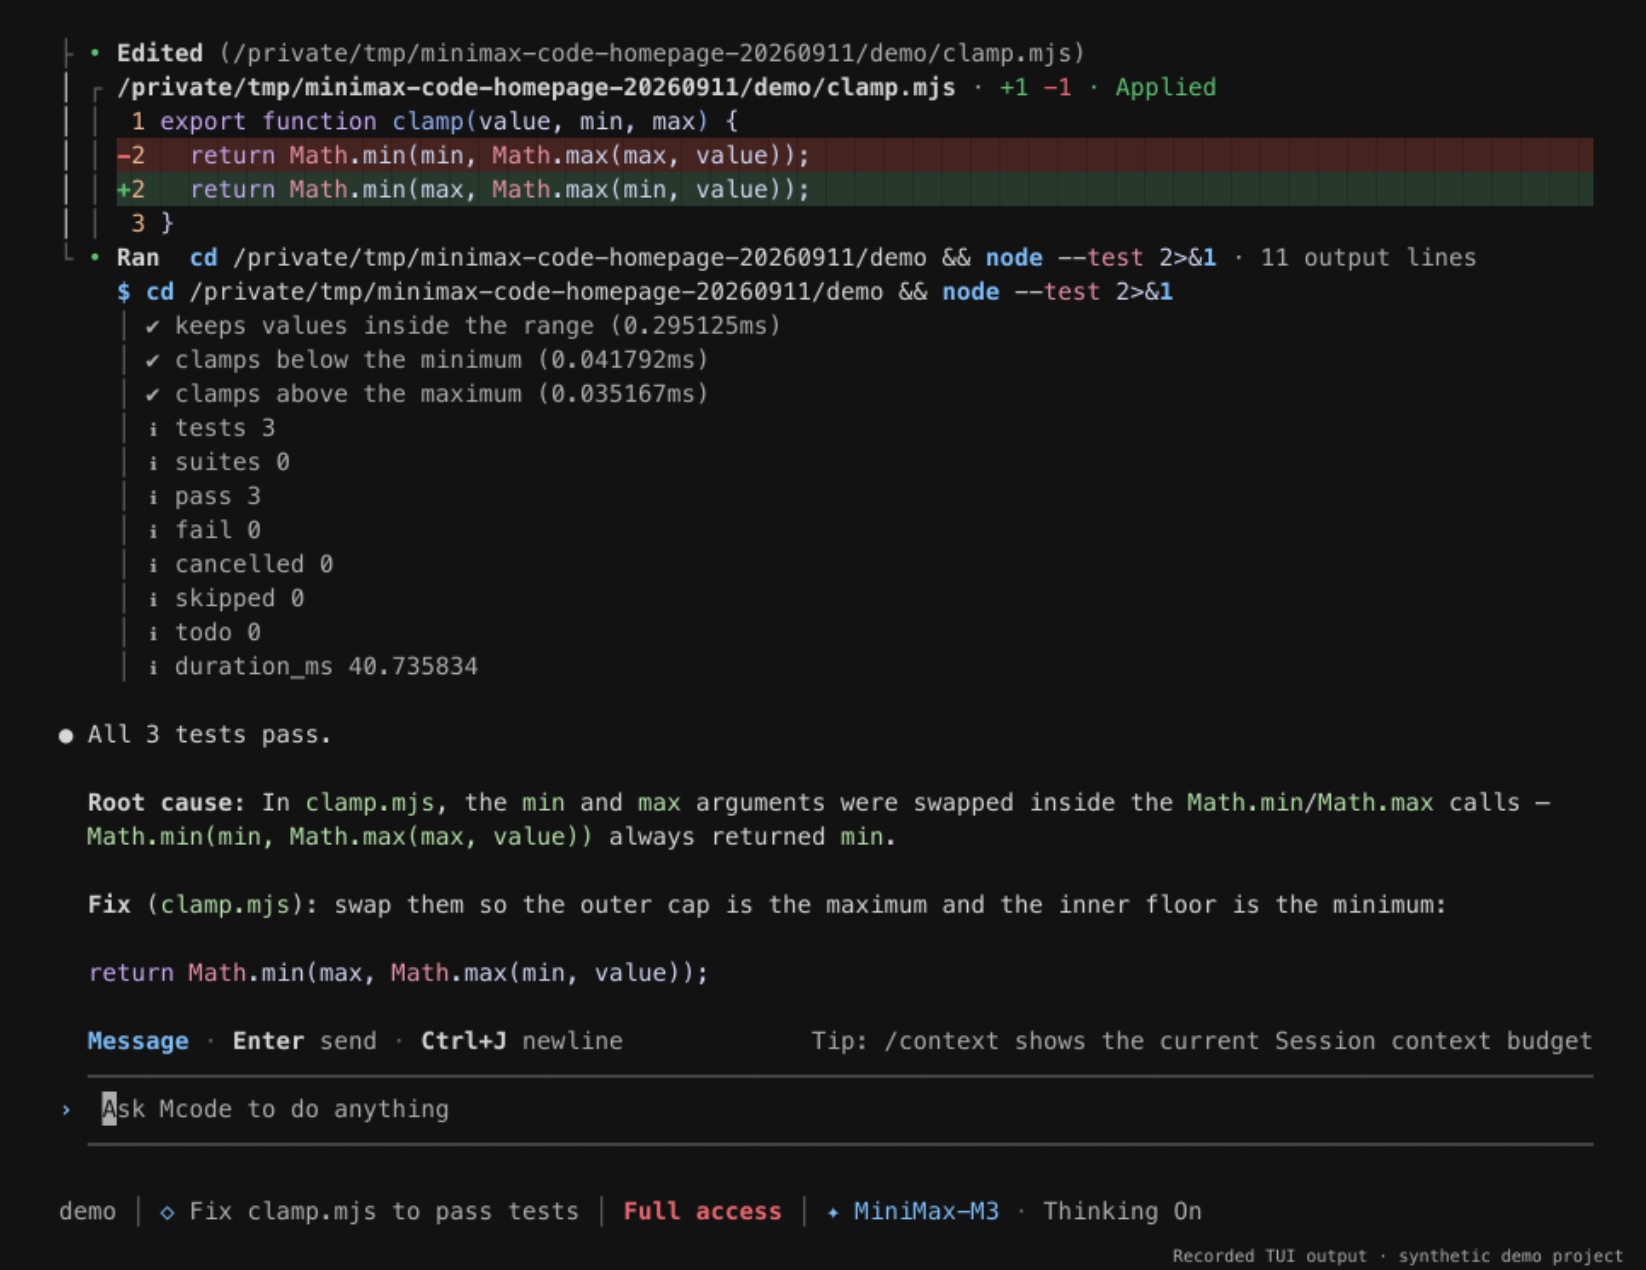The width and height of the screenshot is (1646, 1270).
Task: Click '11 output lines' summary
Action: 1368,257
